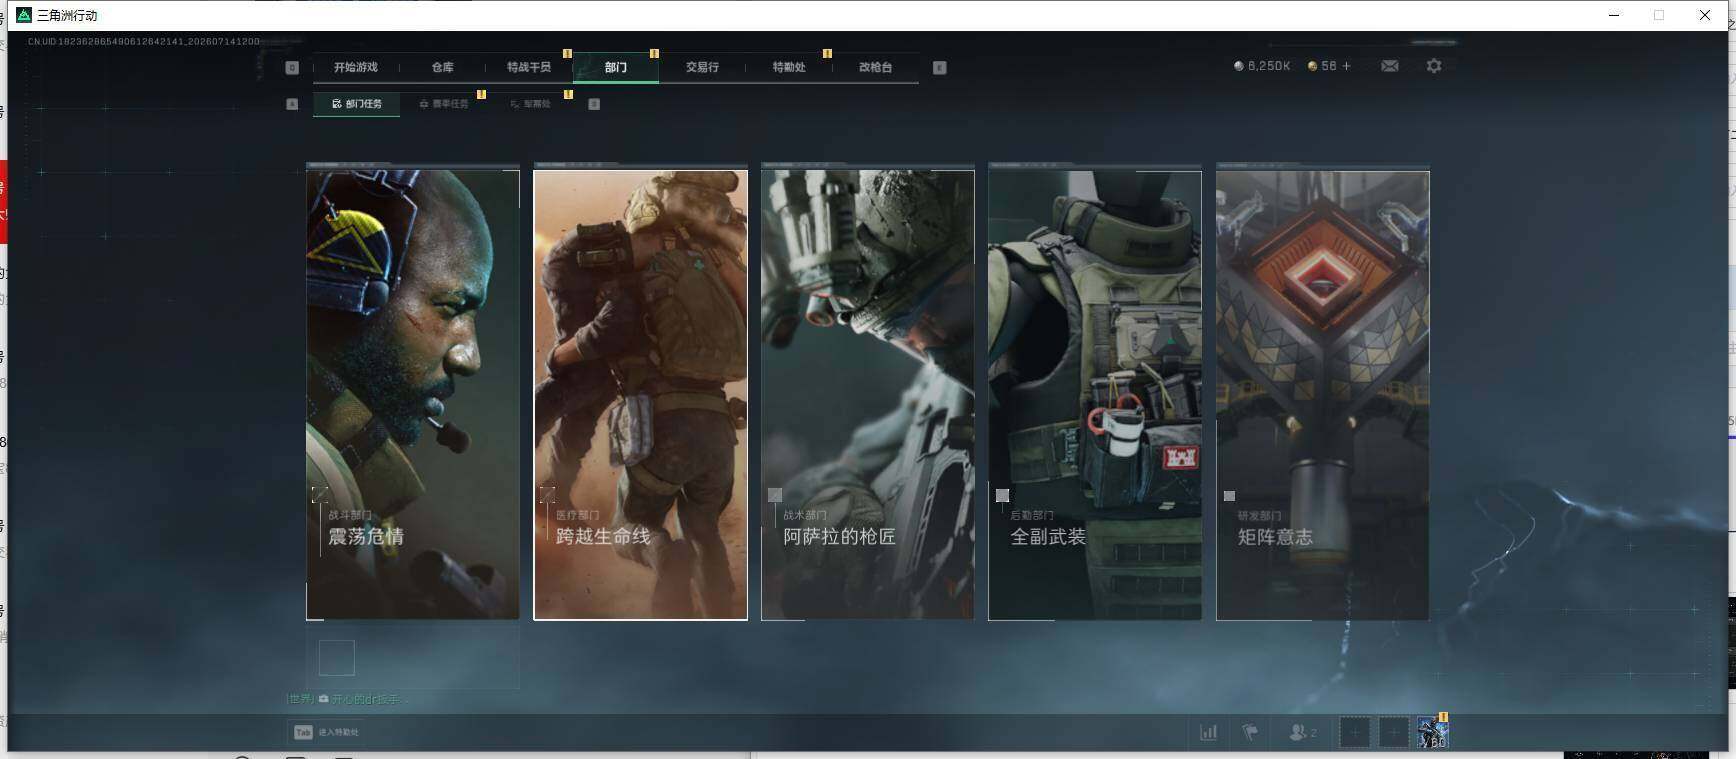Click the Tab key 进入特勤处 shortcut

(x=326, y=732)
